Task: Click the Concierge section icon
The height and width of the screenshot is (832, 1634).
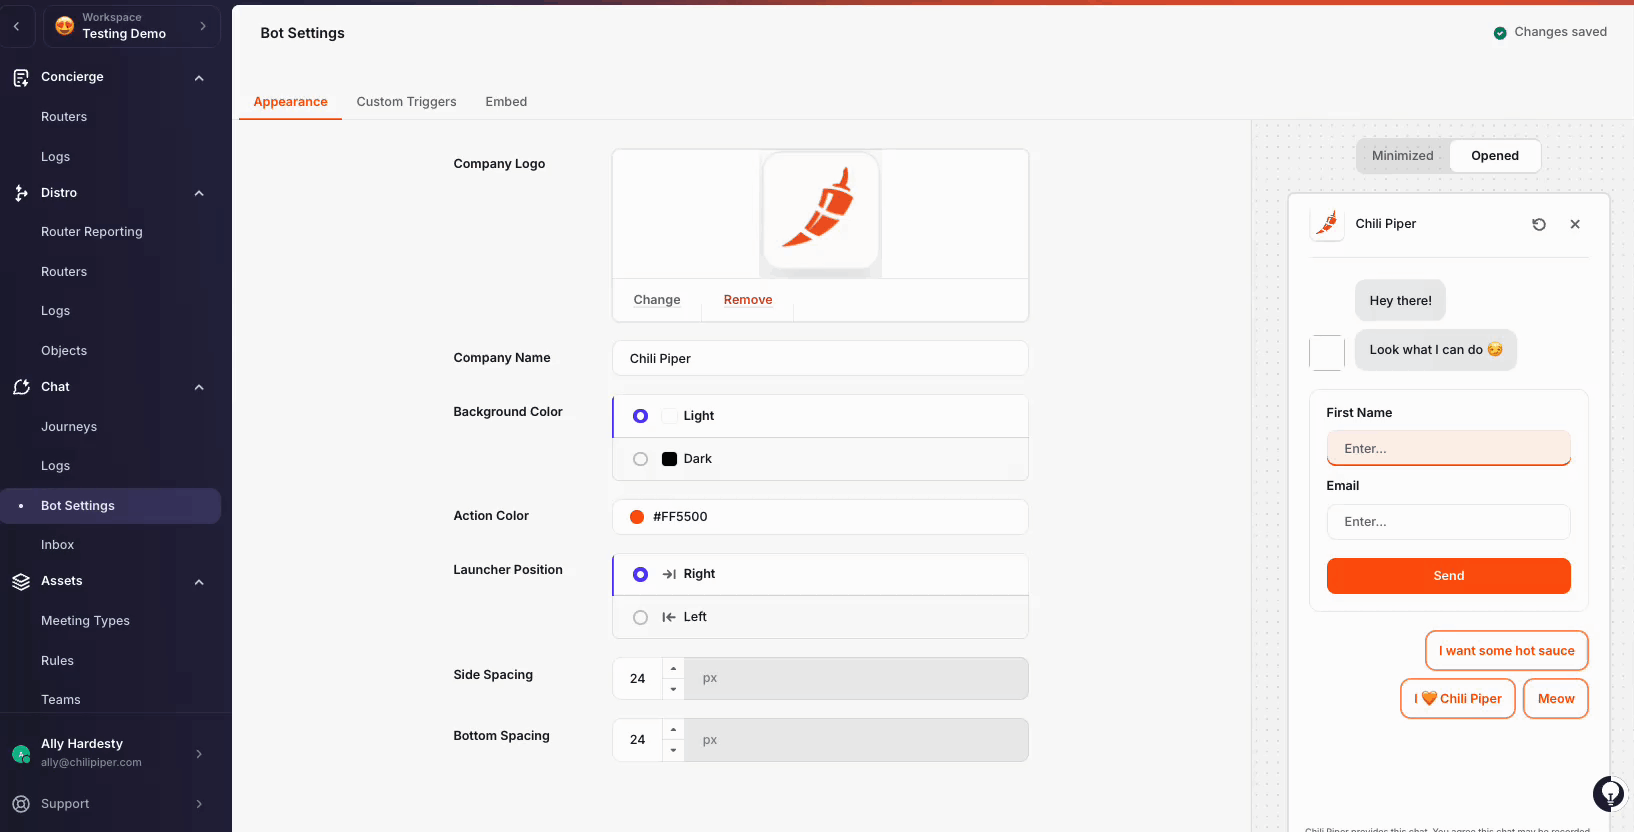Action: point(21,77)
